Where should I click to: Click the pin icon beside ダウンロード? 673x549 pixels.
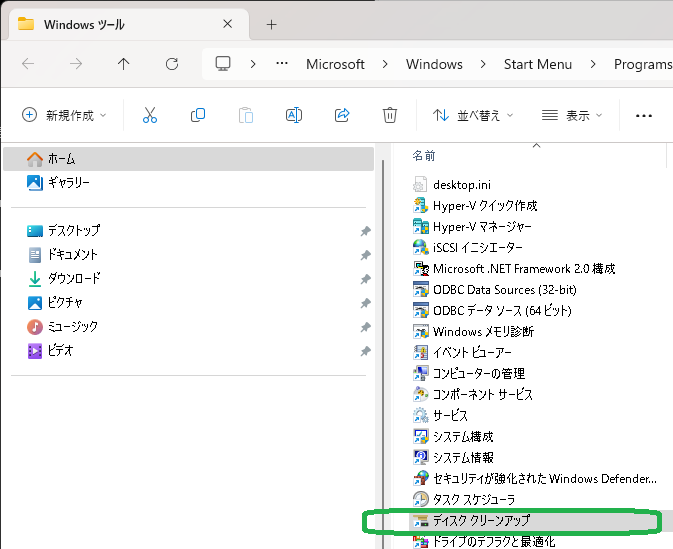(365, 279)
